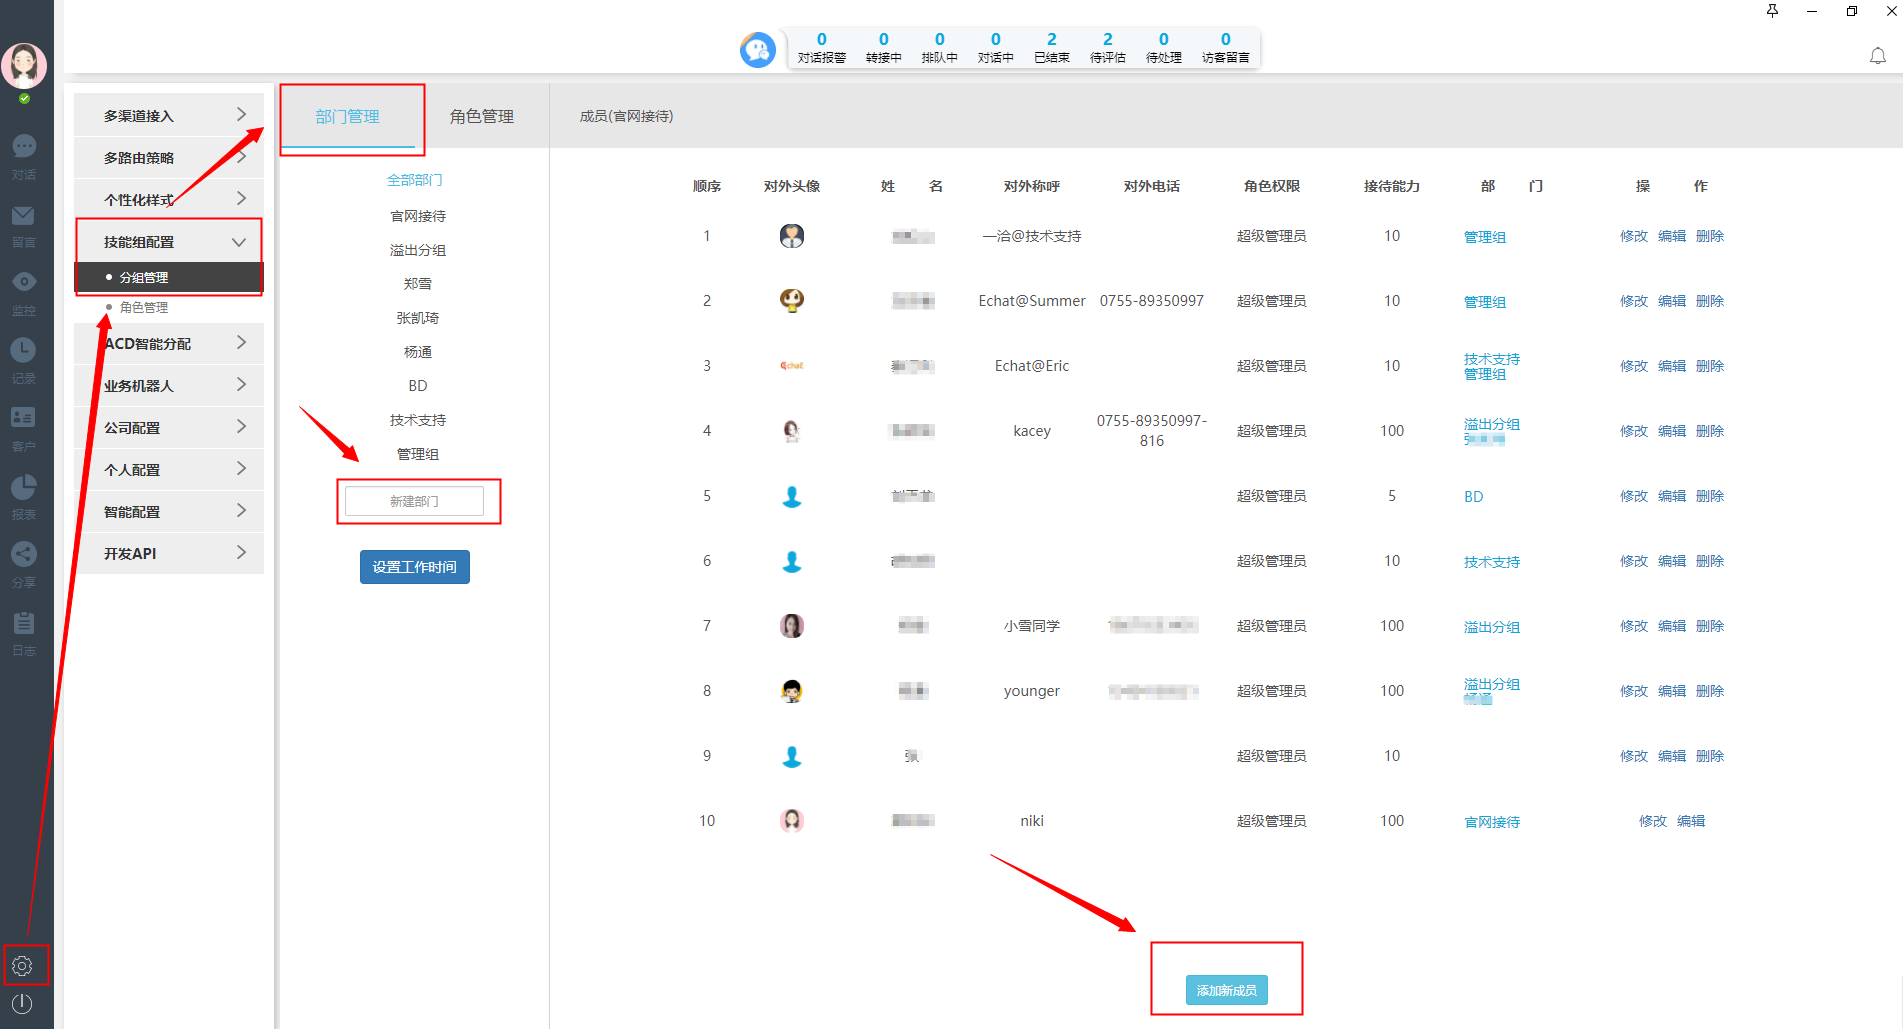Screen dimensions: 1903x1029
Task: Select the 角色管理 submenu item
Action: click(x=144, y=307)
